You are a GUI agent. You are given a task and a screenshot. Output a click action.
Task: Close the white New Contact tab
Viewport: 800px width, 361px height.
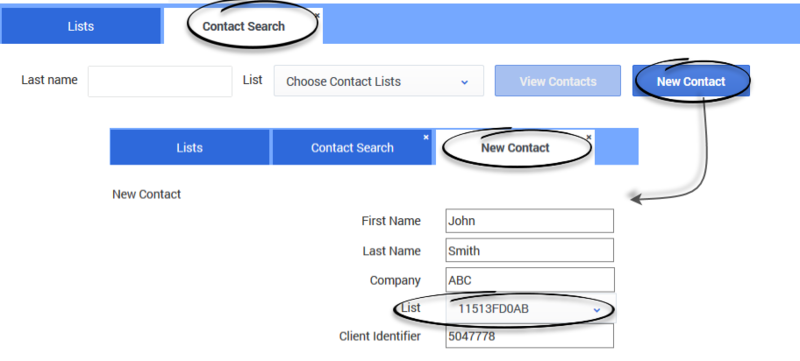589,137
